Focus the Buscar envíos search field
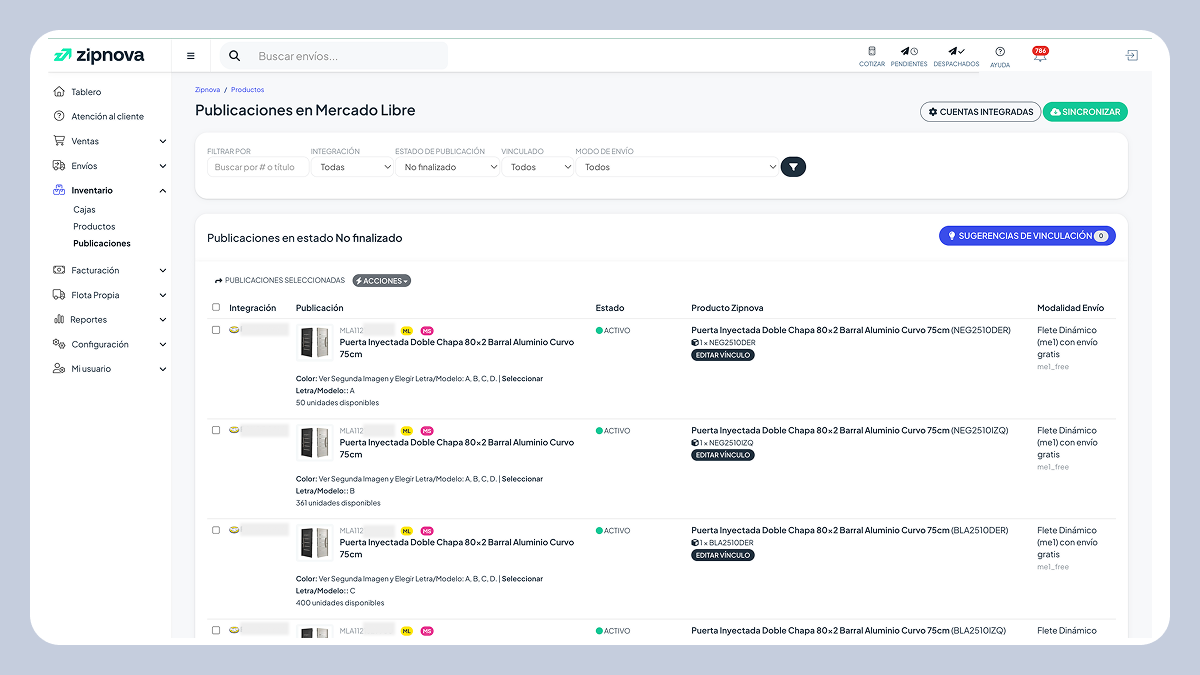 pyautogui.click(x=347, y=56)
